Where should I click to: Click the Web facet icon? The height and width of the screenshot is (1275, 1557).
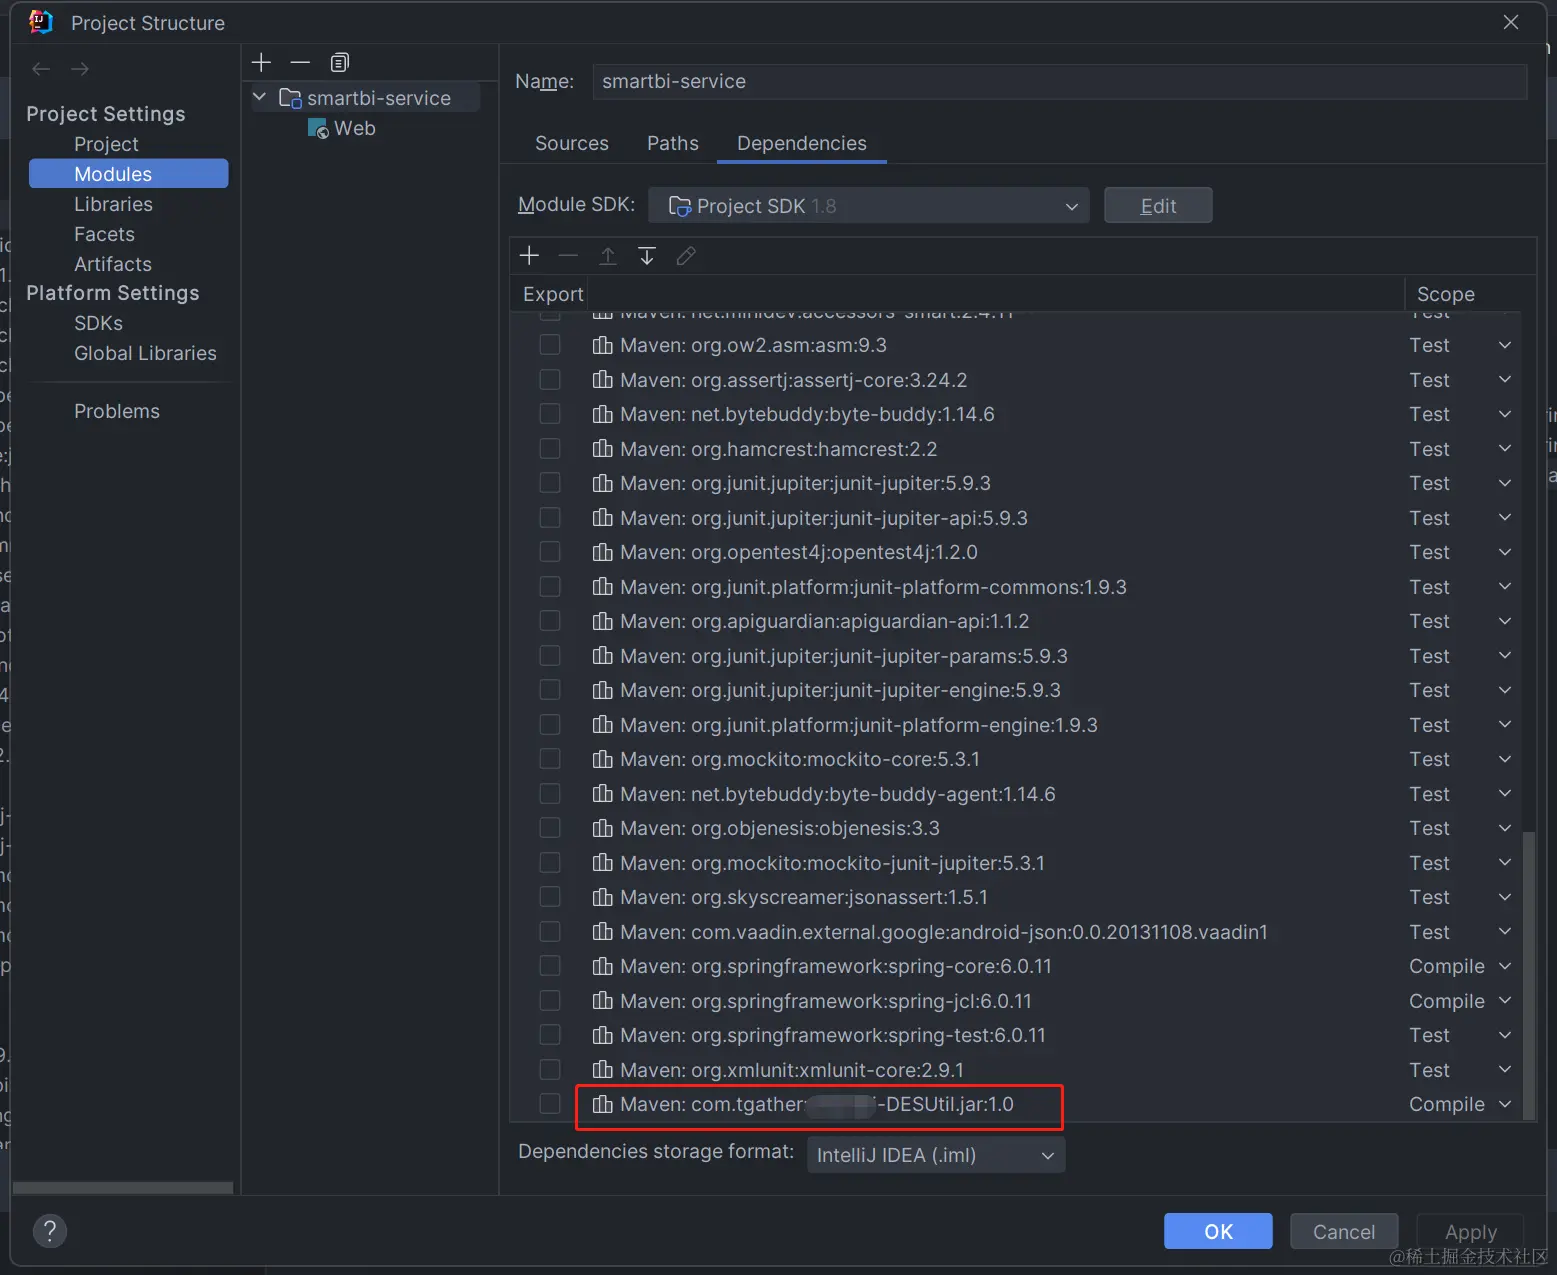tap(318, 129)
